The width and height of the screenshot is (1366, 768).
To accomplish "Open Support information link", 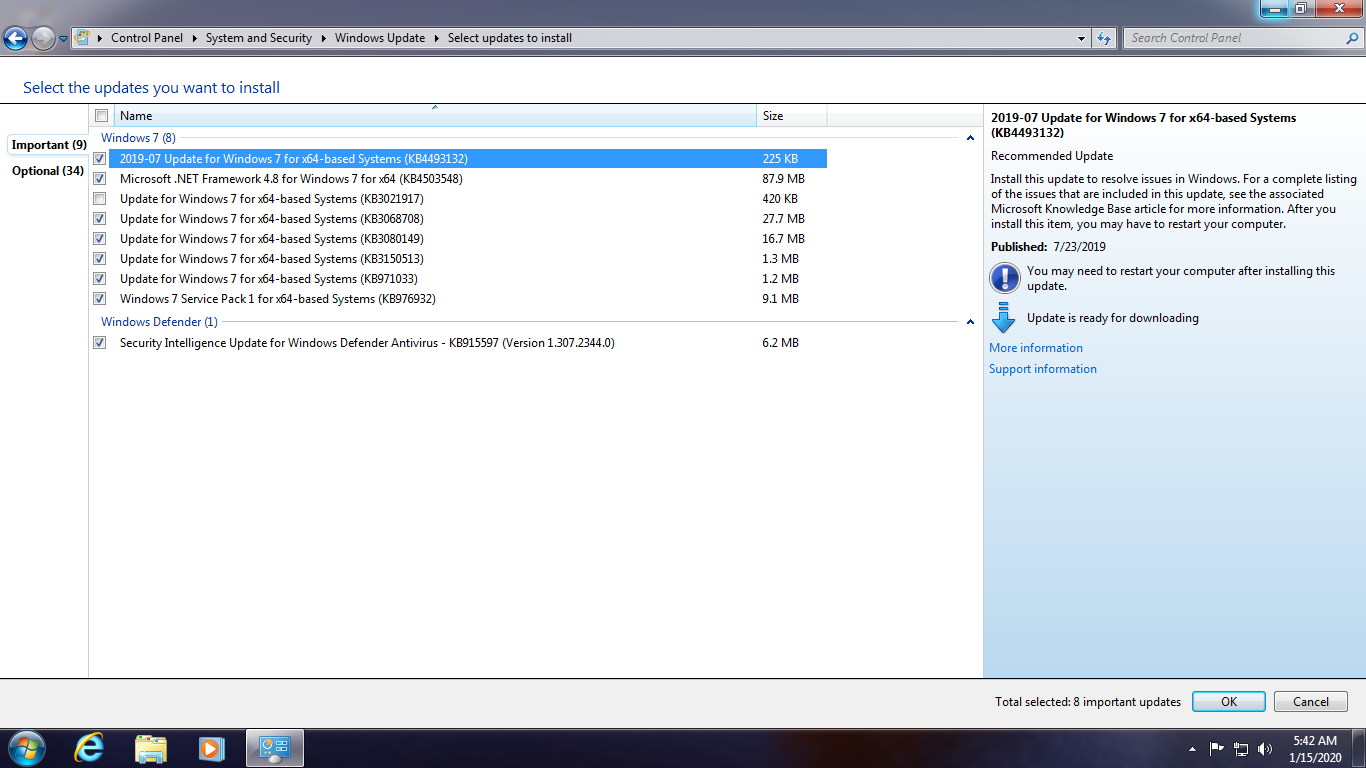I will tap(1043, 369).
